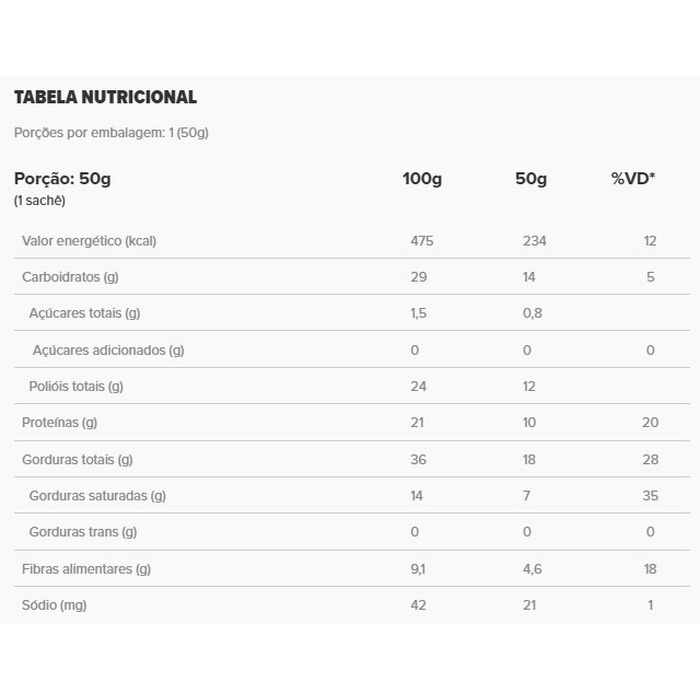Select the Açúcares totais (g) row label

(x=84, y=313)
